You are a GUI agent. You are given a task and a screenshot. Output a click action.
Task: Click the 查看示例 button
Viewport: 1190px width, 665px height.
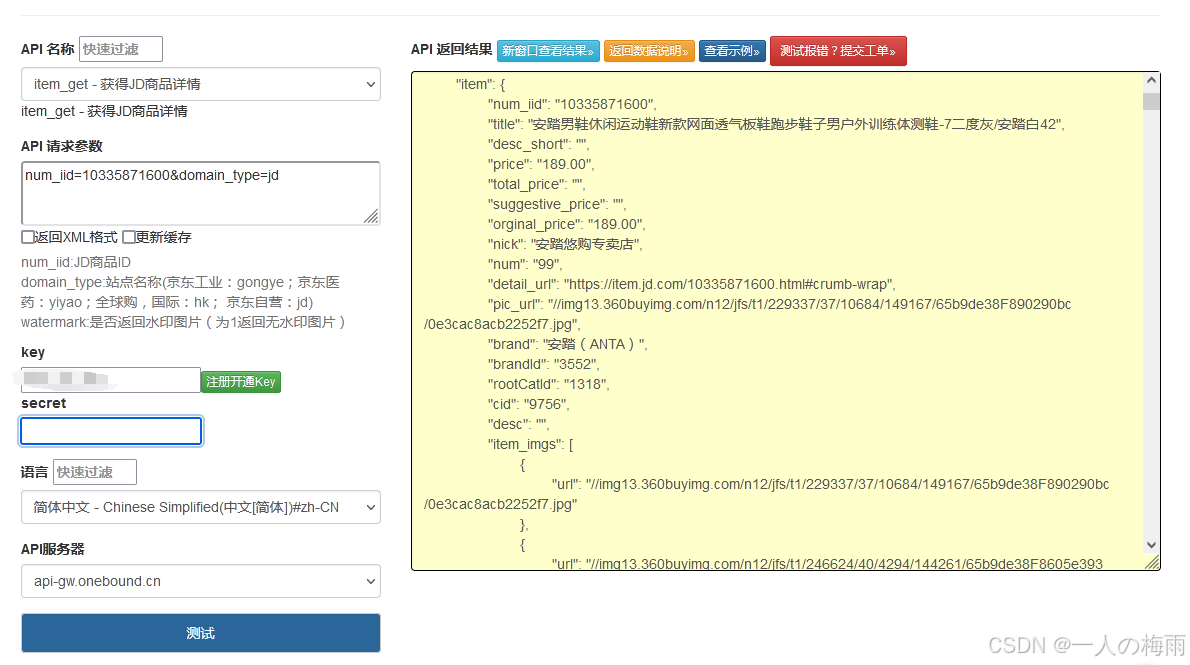pos(732,51)
